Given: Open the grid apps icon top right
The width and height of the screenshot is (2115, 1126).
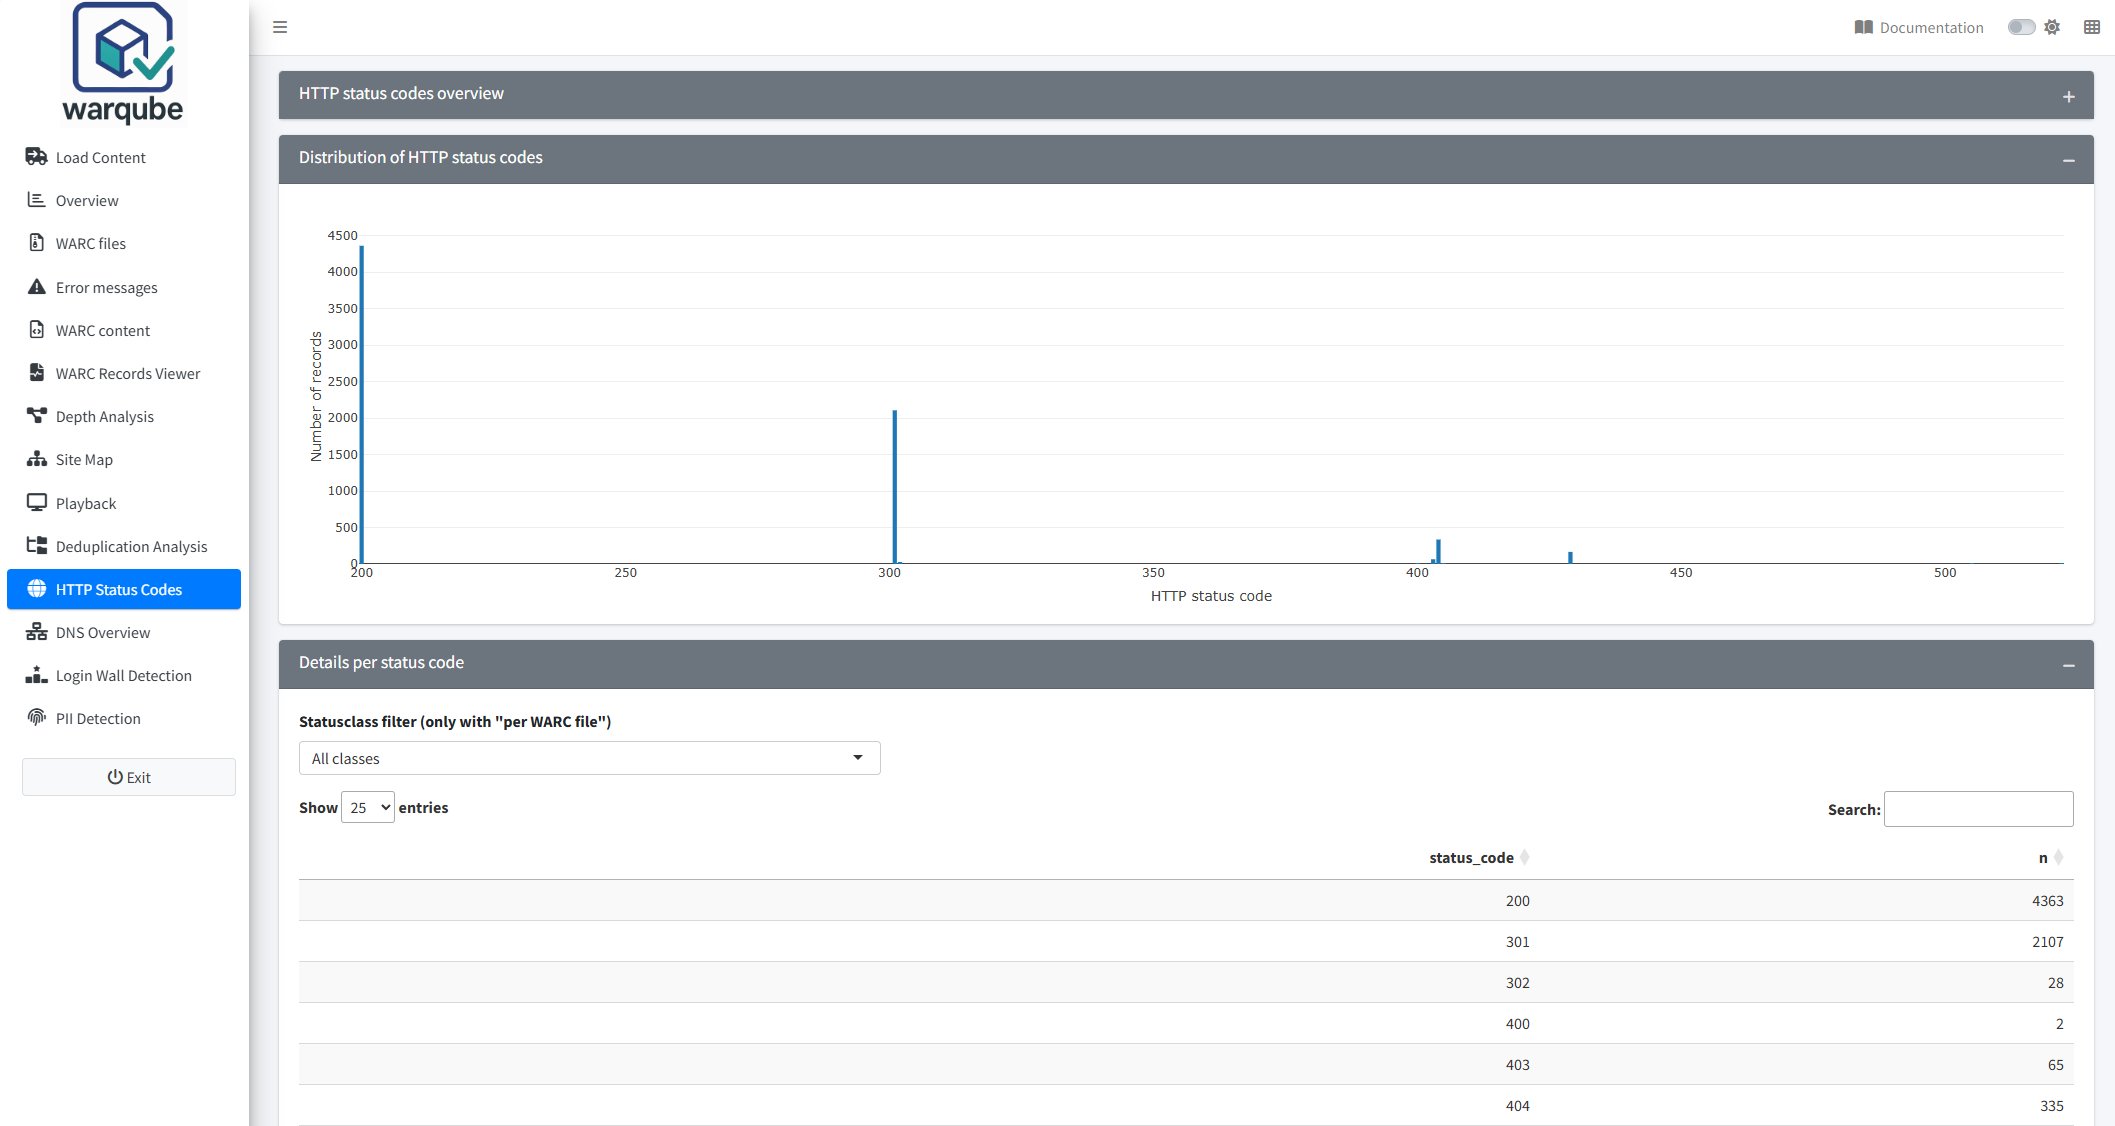Looking at the screenshot, I should pos(2092,27).
